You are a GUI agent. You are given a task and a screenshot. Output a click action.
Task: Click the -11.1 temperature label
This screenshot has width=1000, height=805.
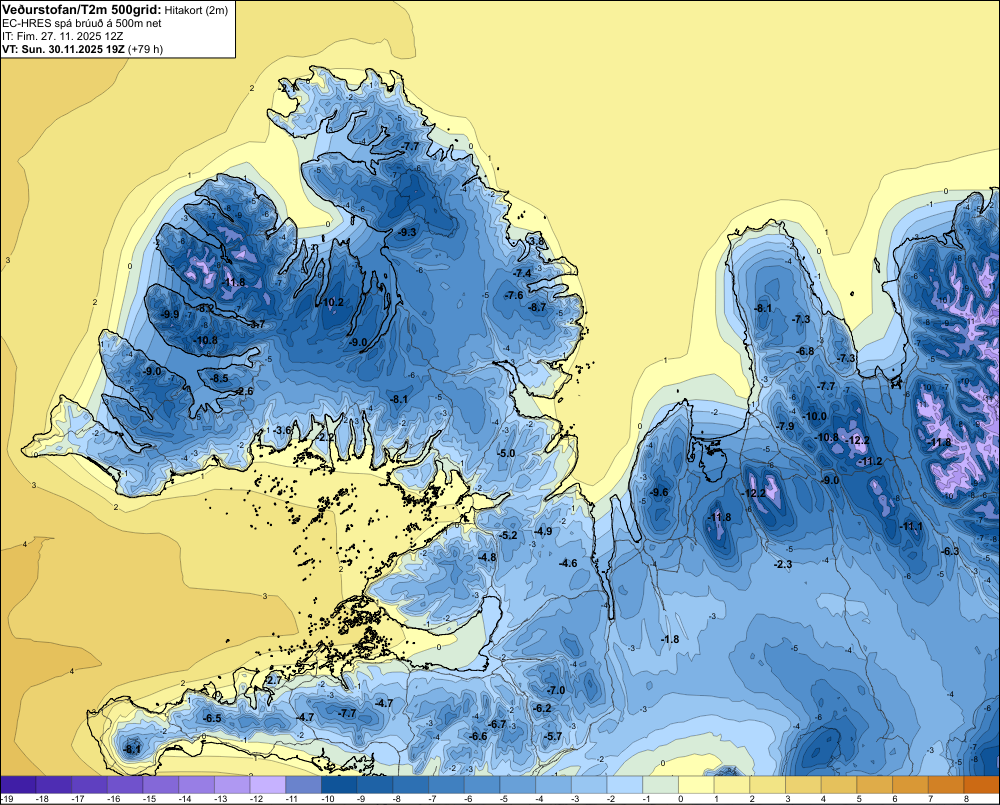[x=911, y=526]
